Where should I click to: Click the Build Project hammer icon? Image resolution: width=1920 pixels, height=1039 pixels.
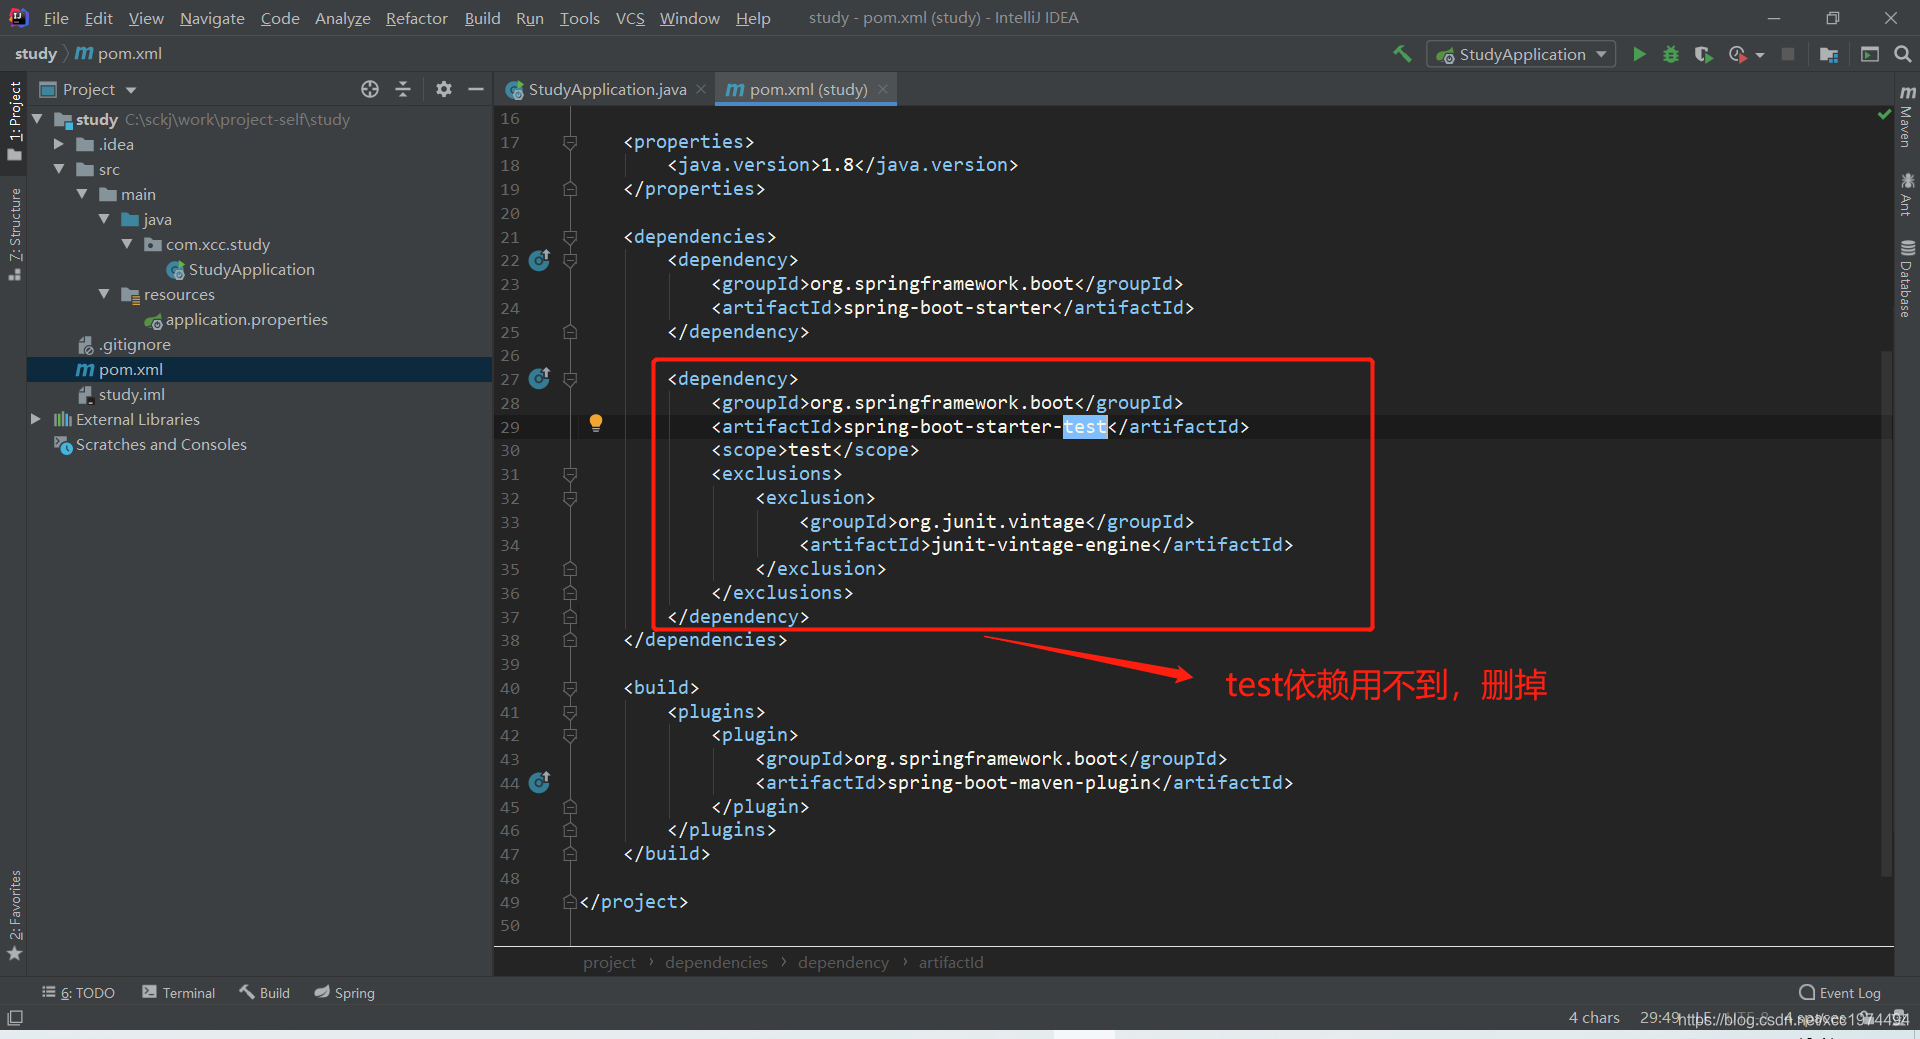[1402, 54]
